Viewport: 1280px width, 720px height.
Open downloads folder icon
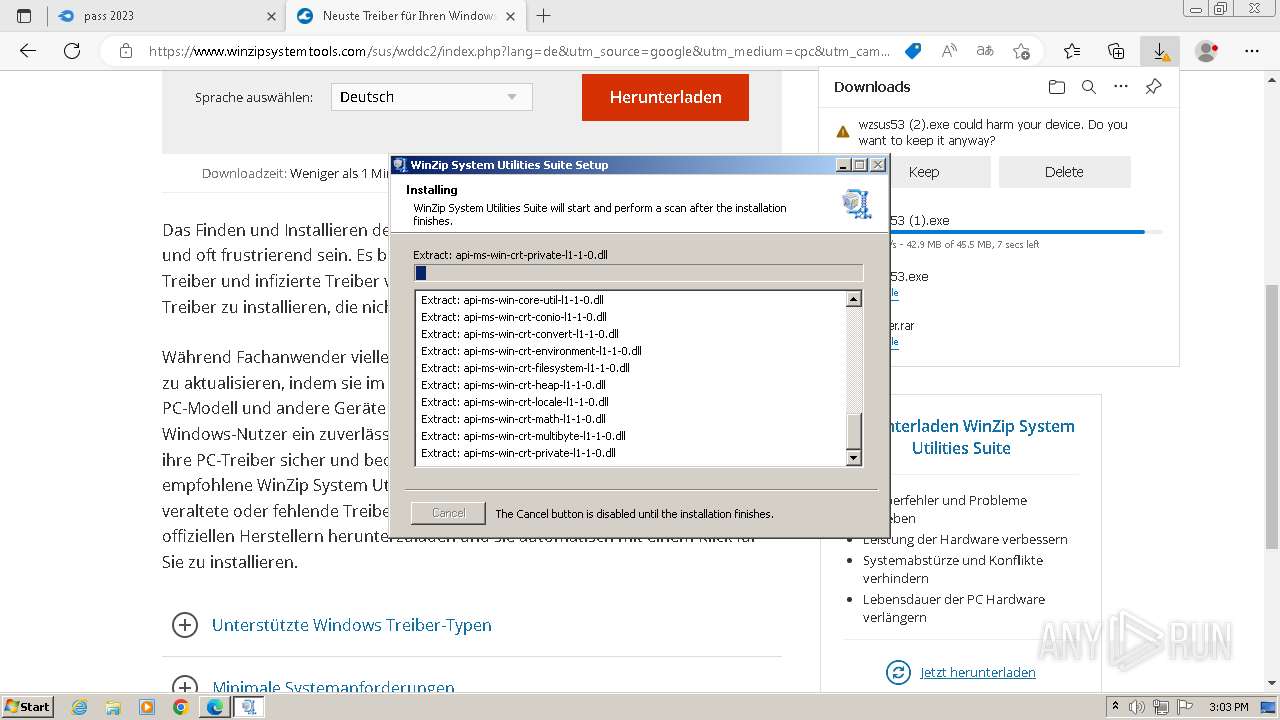[1056, 87]
